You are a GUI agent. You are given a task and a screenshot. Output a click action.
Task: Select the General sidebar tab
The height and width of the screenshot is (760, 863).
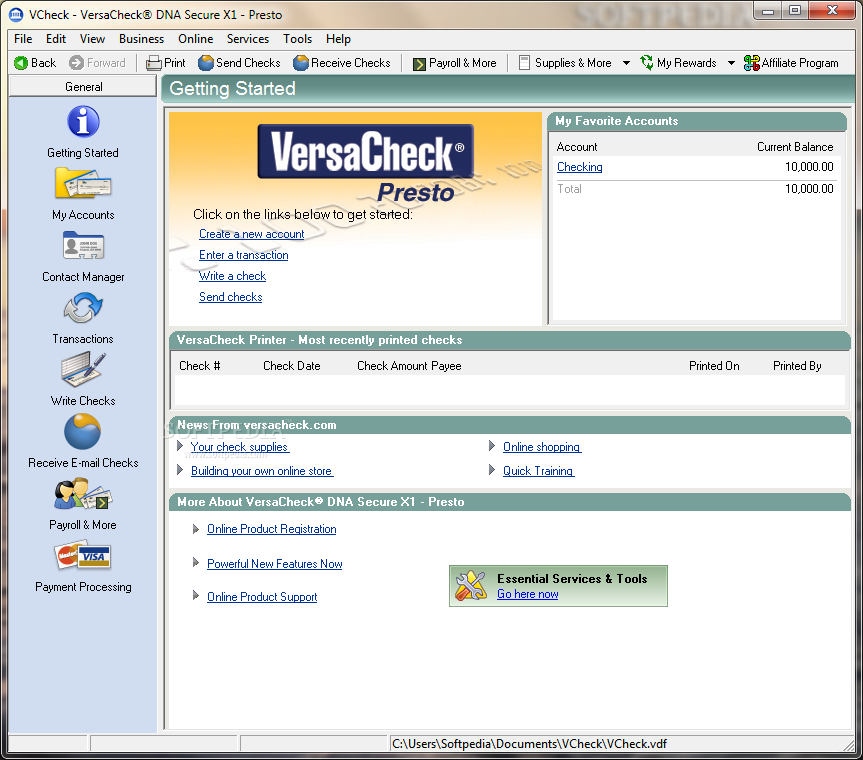(x=83, y=86)
